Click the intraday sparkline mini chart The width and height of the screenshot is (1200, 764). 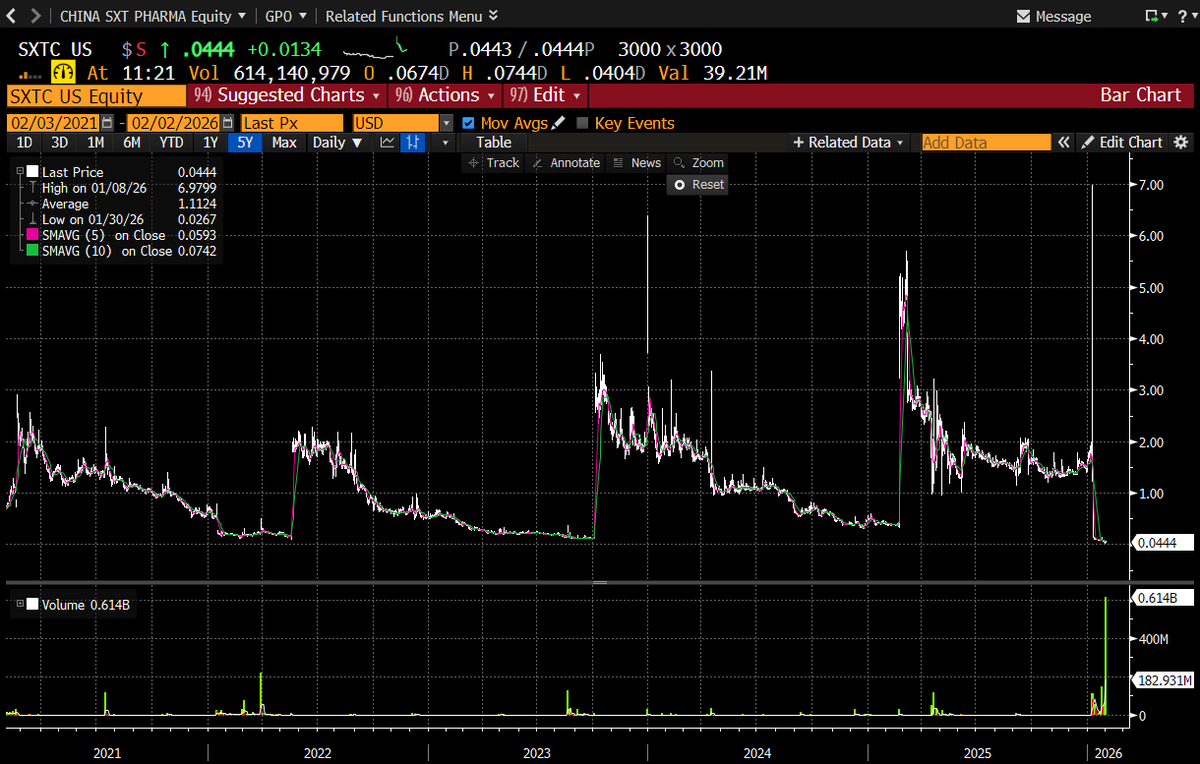point(376,48)
